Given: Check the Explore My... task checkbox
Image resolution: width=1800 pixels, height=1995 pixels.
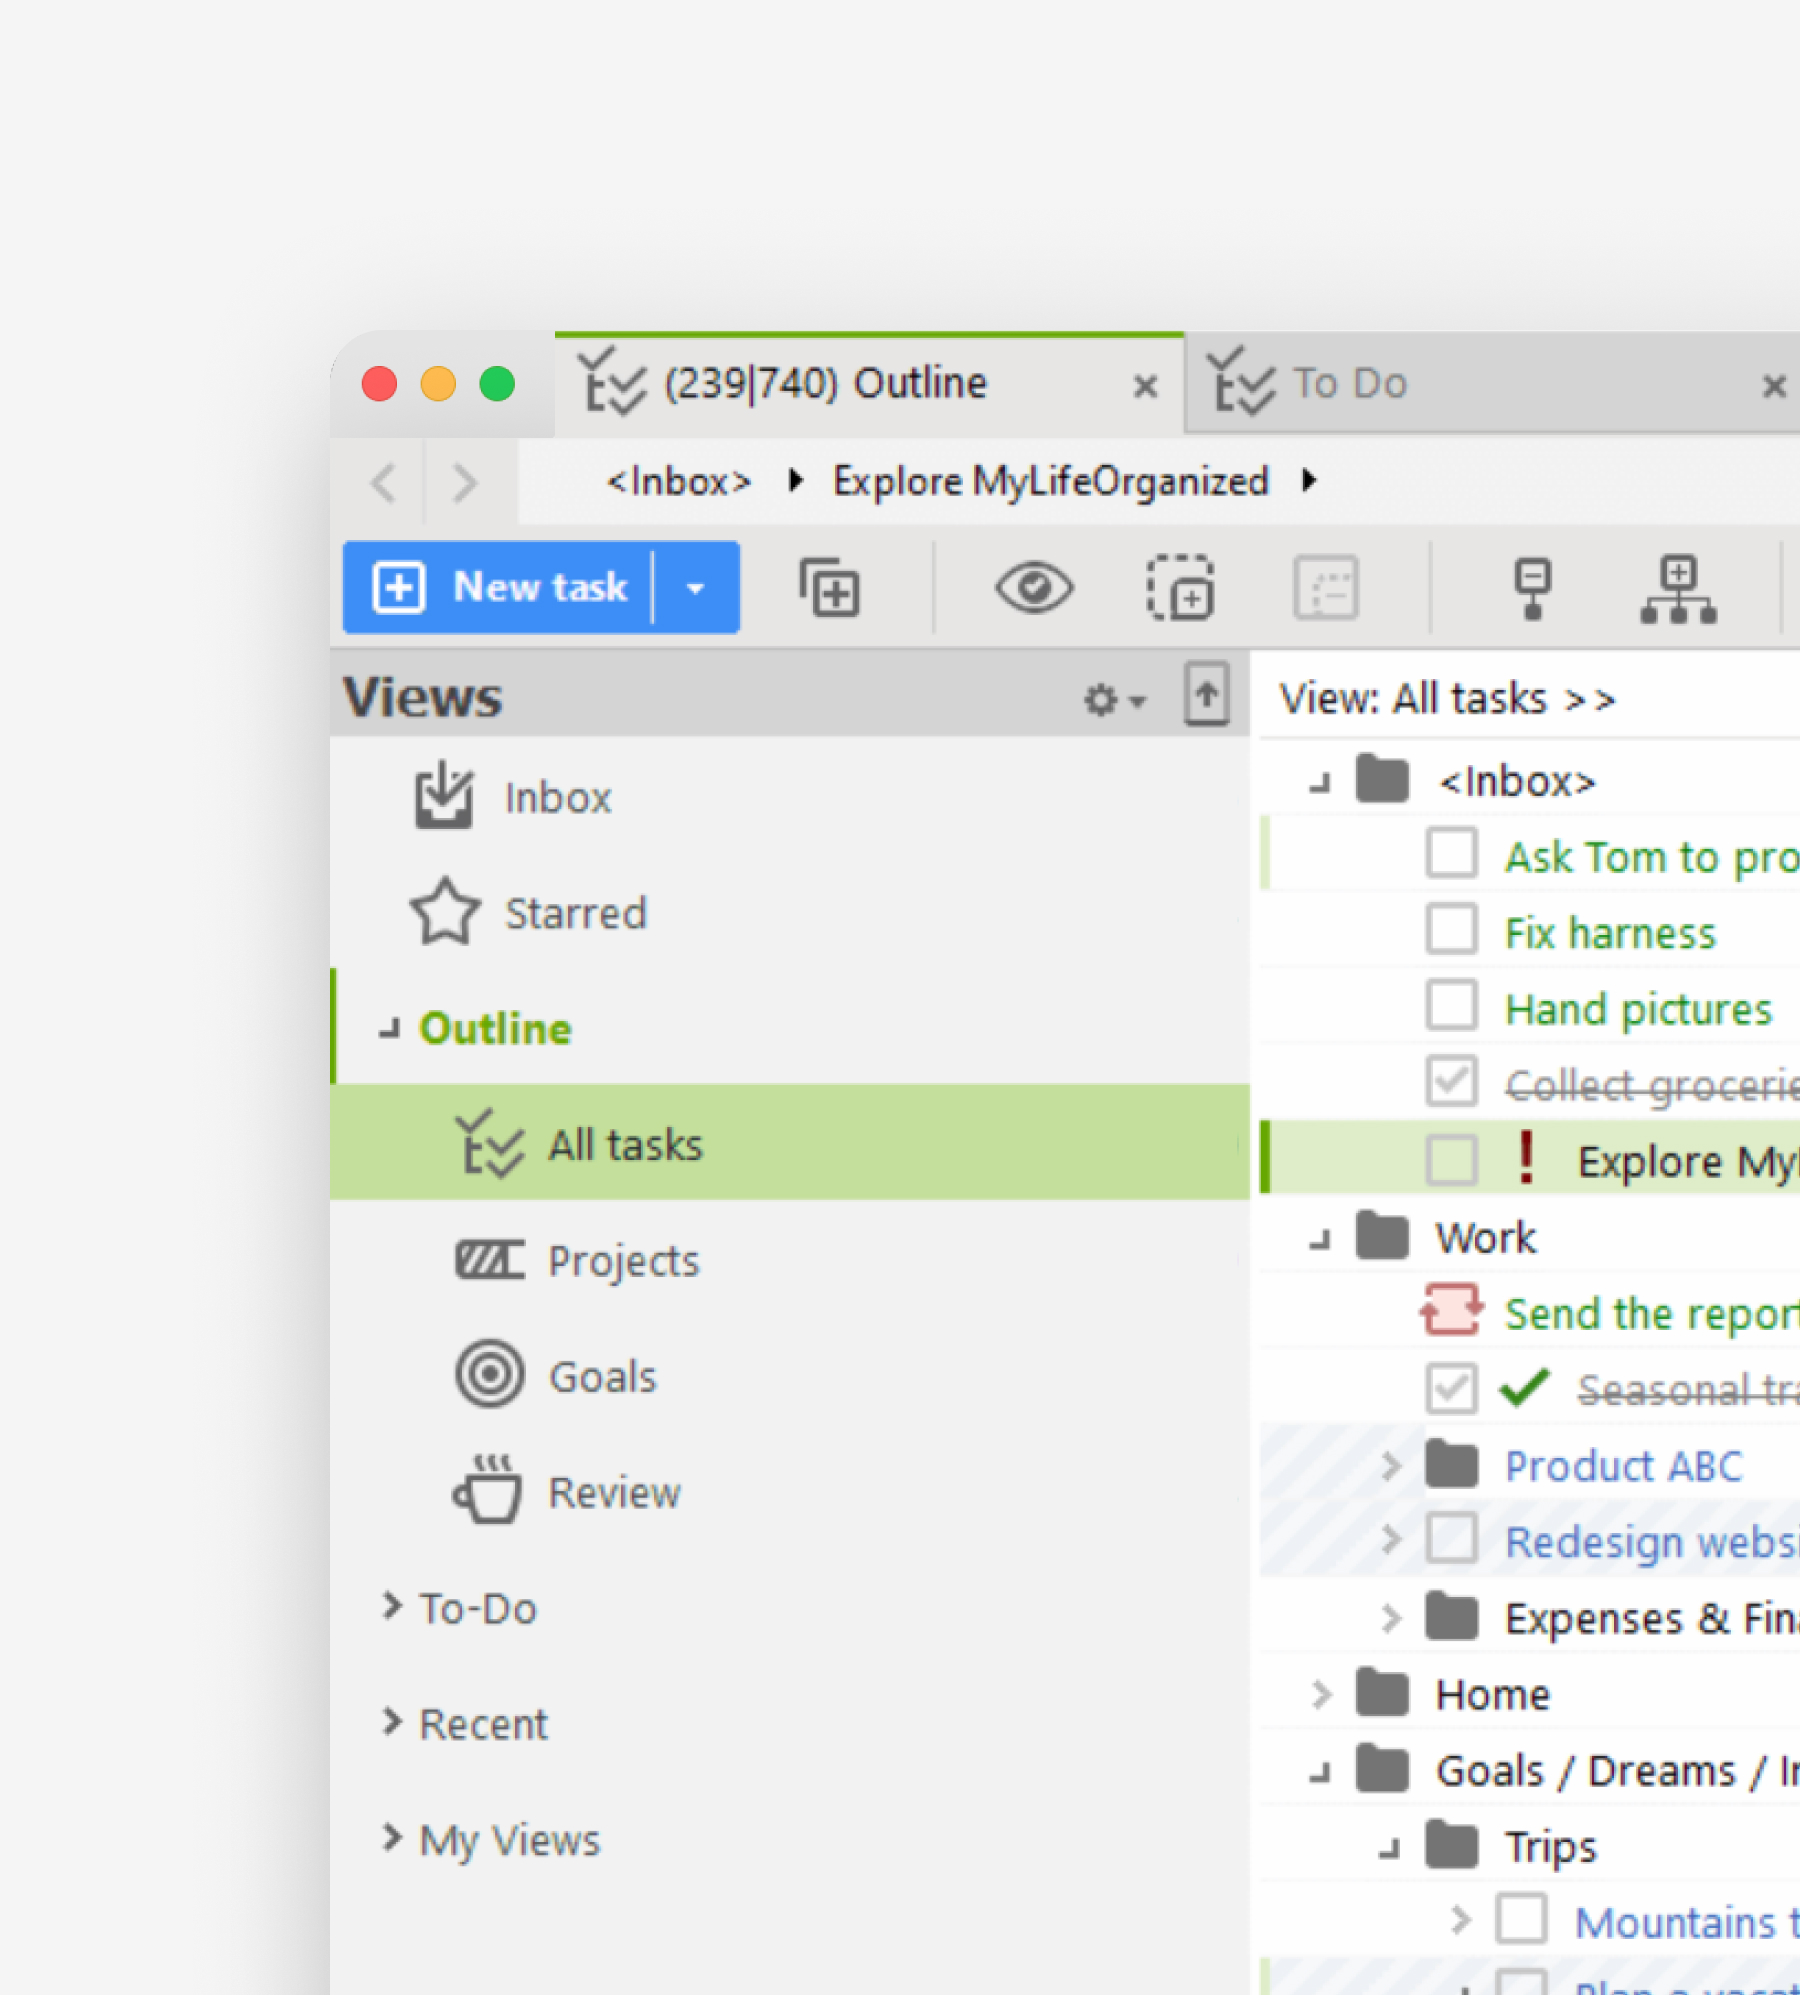Looking at the screenshot, I should [x=1451, y=1159].
